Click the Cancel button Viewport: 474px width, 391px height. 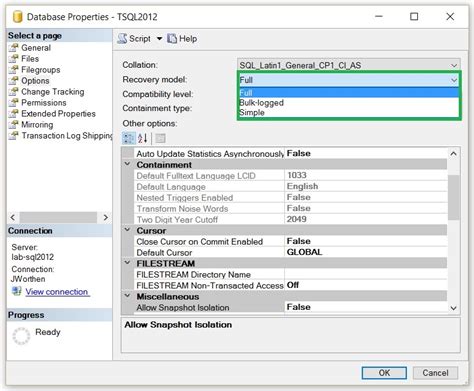click(435, 373)
